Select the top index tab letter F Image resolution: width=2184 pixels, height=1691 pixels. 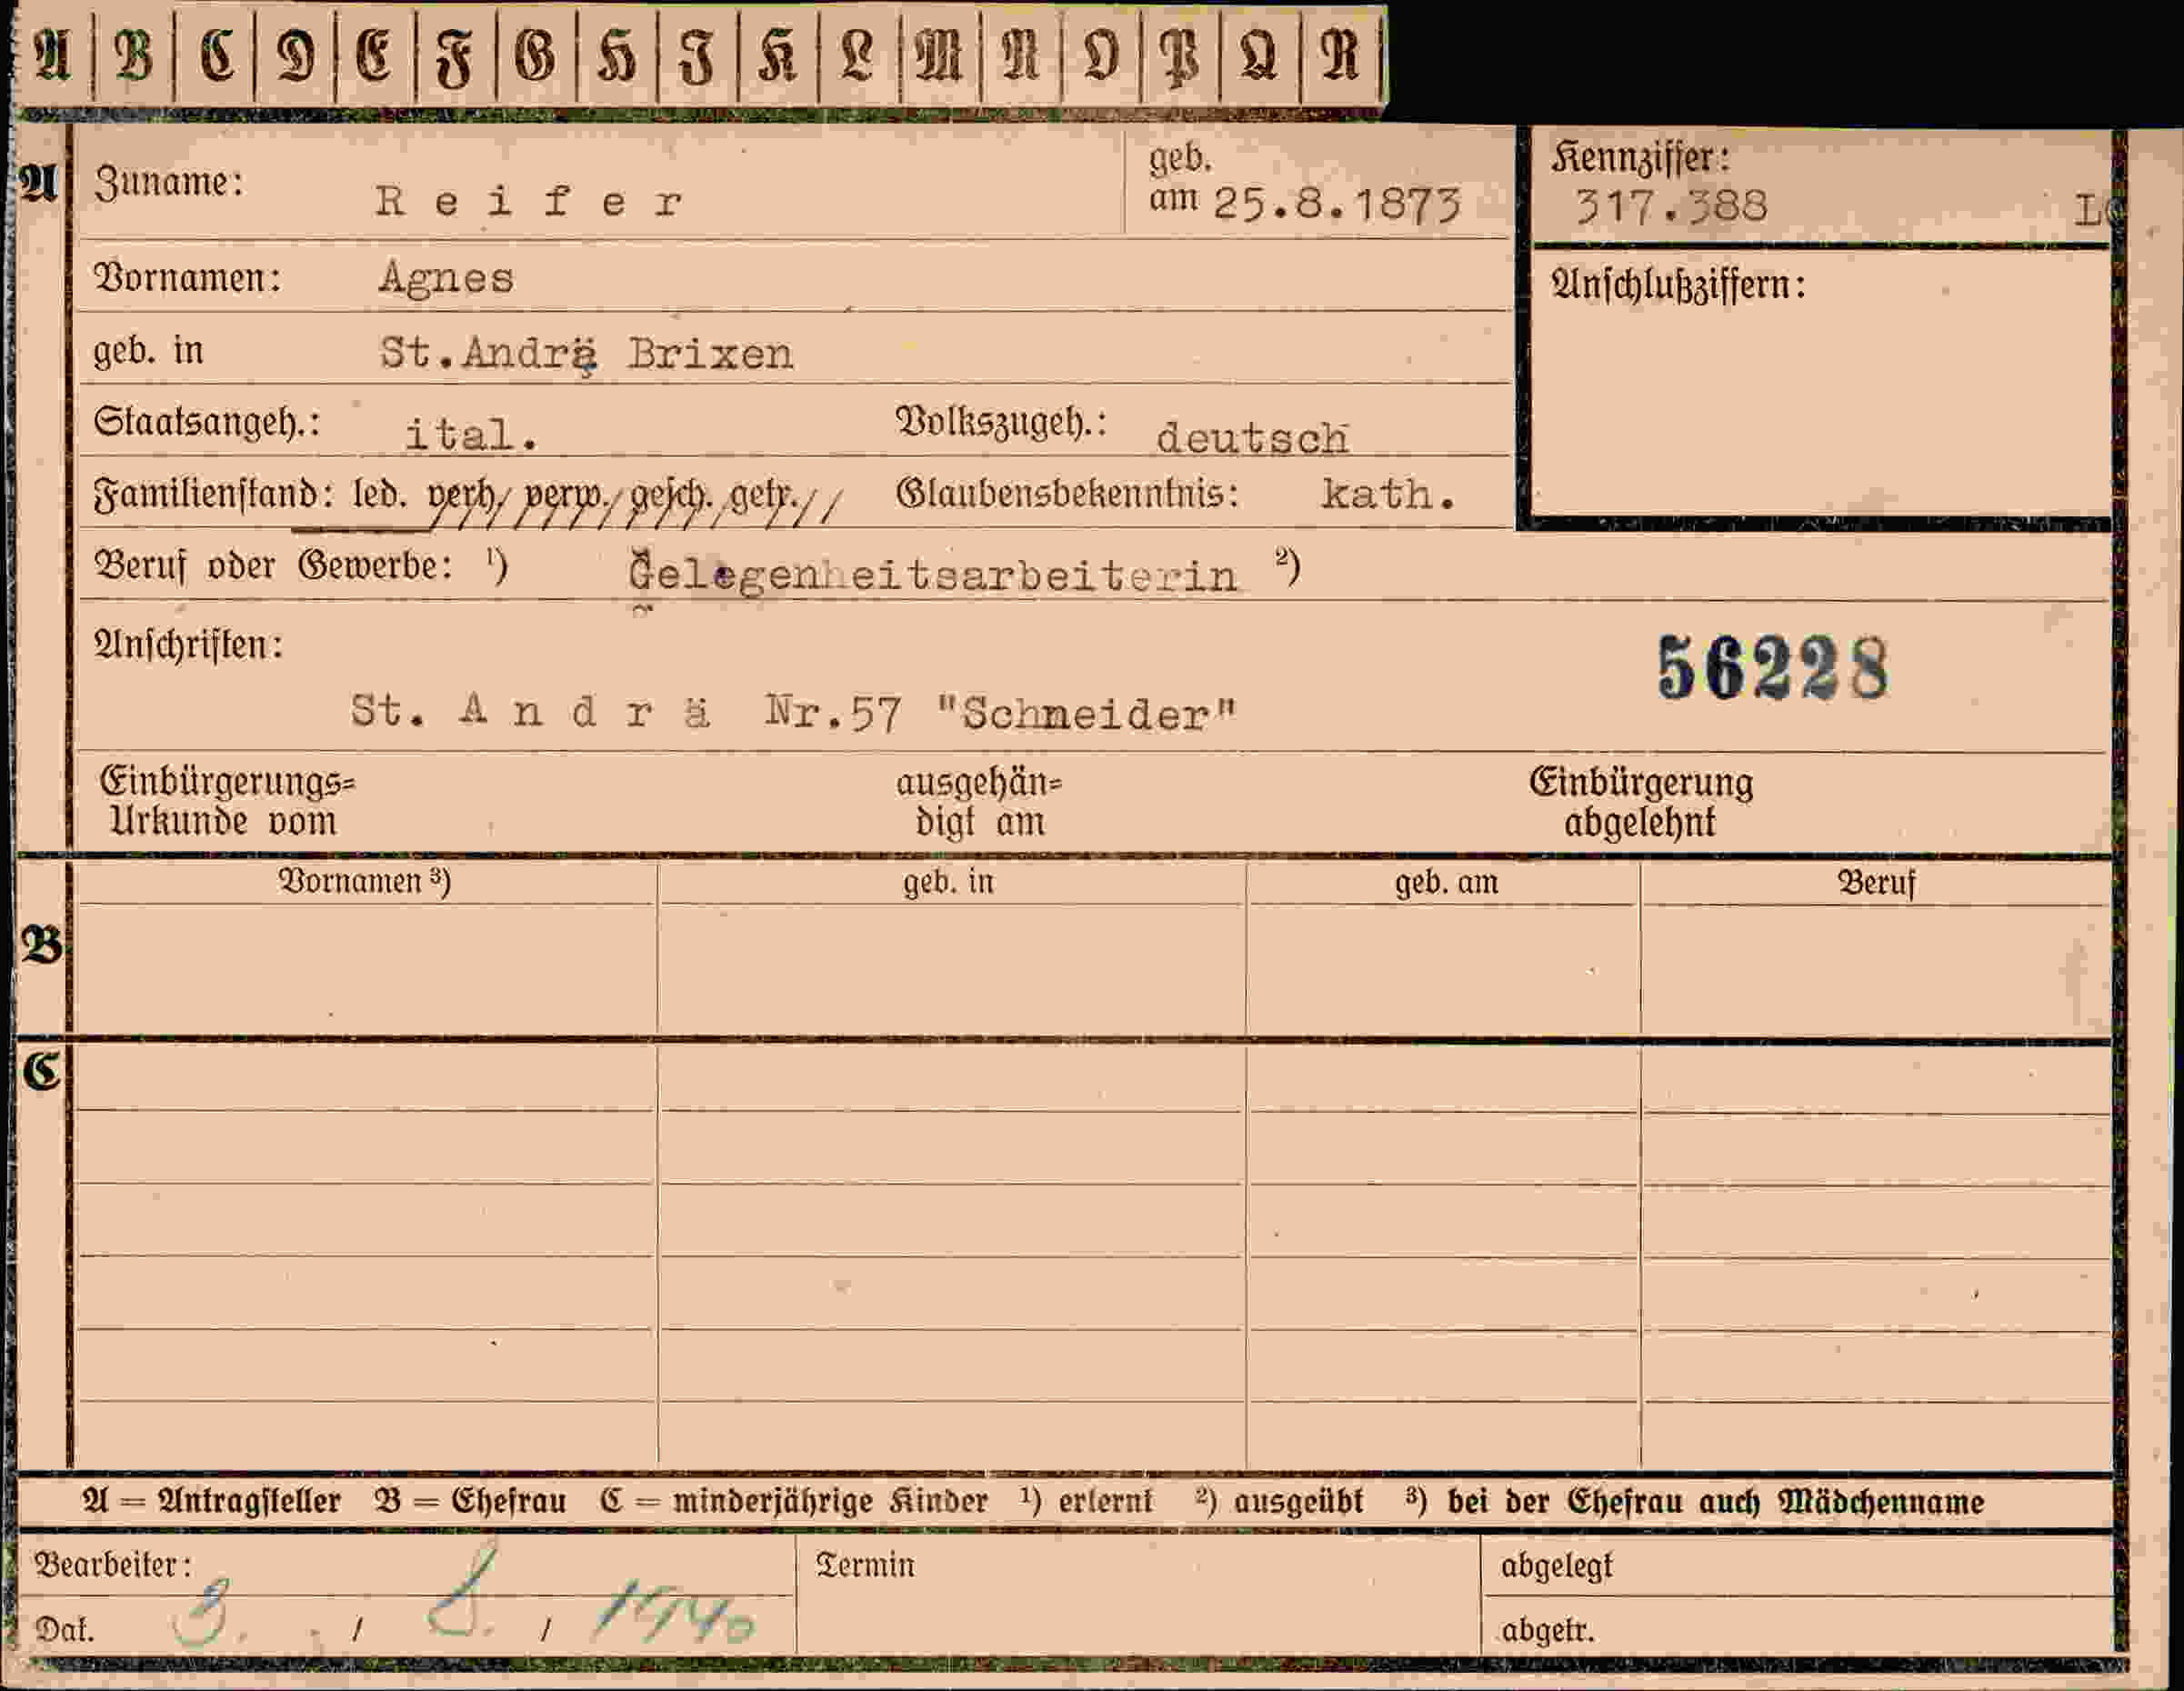(x=454, y=57)
